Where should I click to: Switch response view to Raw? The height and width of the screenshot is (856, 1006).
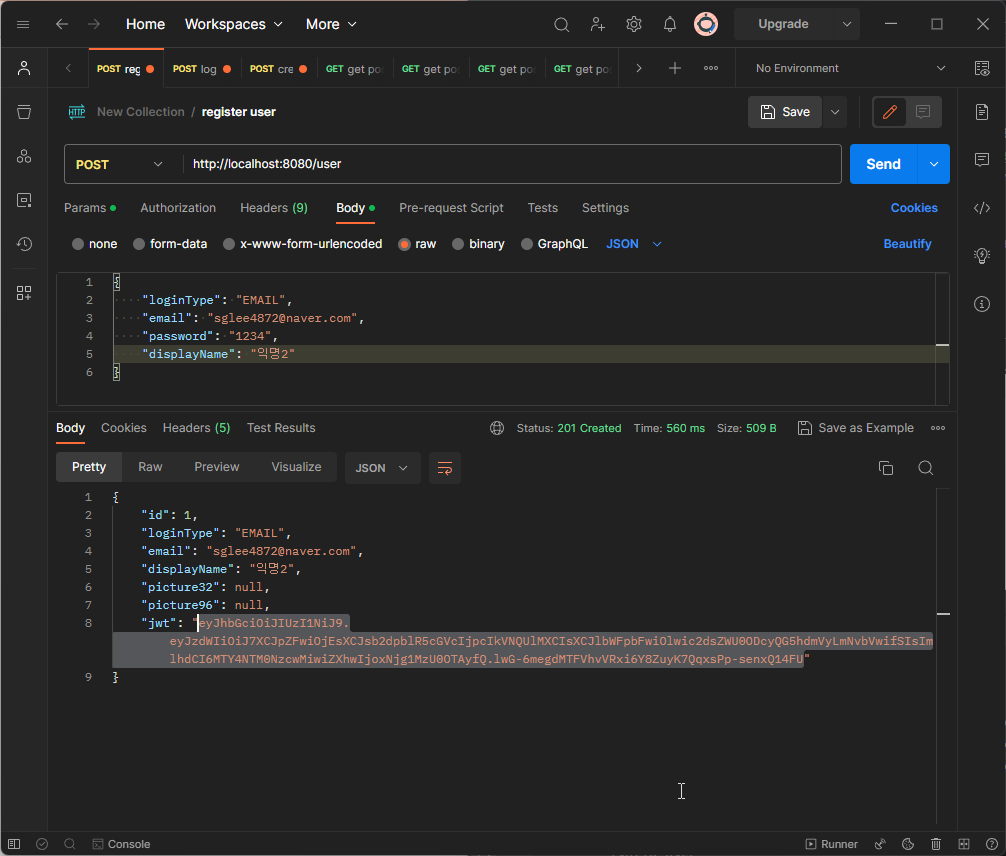tap(150, 467)
